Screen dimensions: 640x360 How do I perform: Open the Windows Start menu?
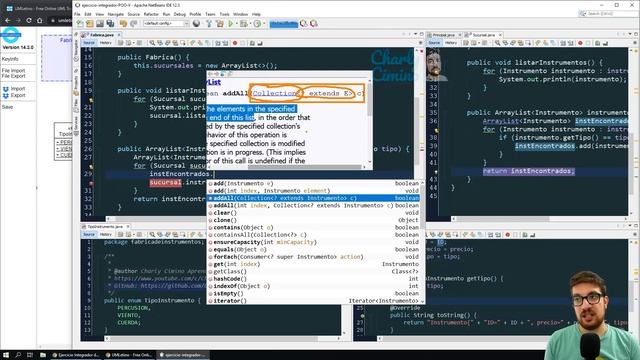pos(6,355)
